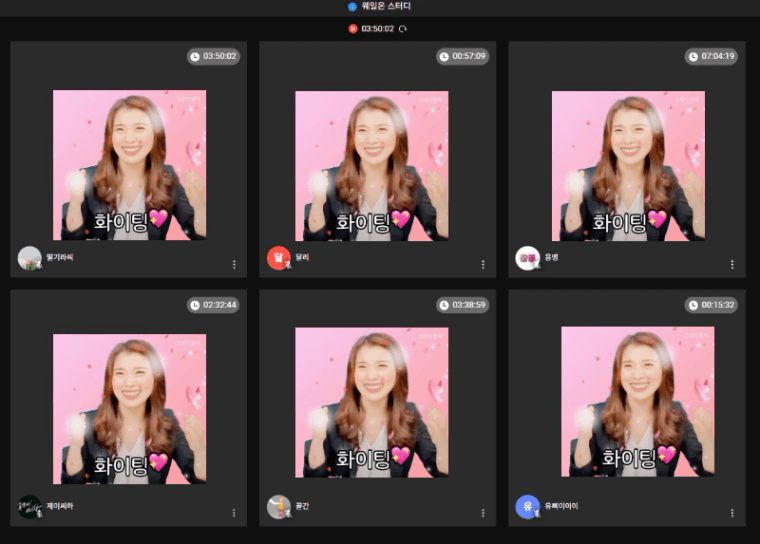Click the username label 유삐이아이

tap(561, 506)
